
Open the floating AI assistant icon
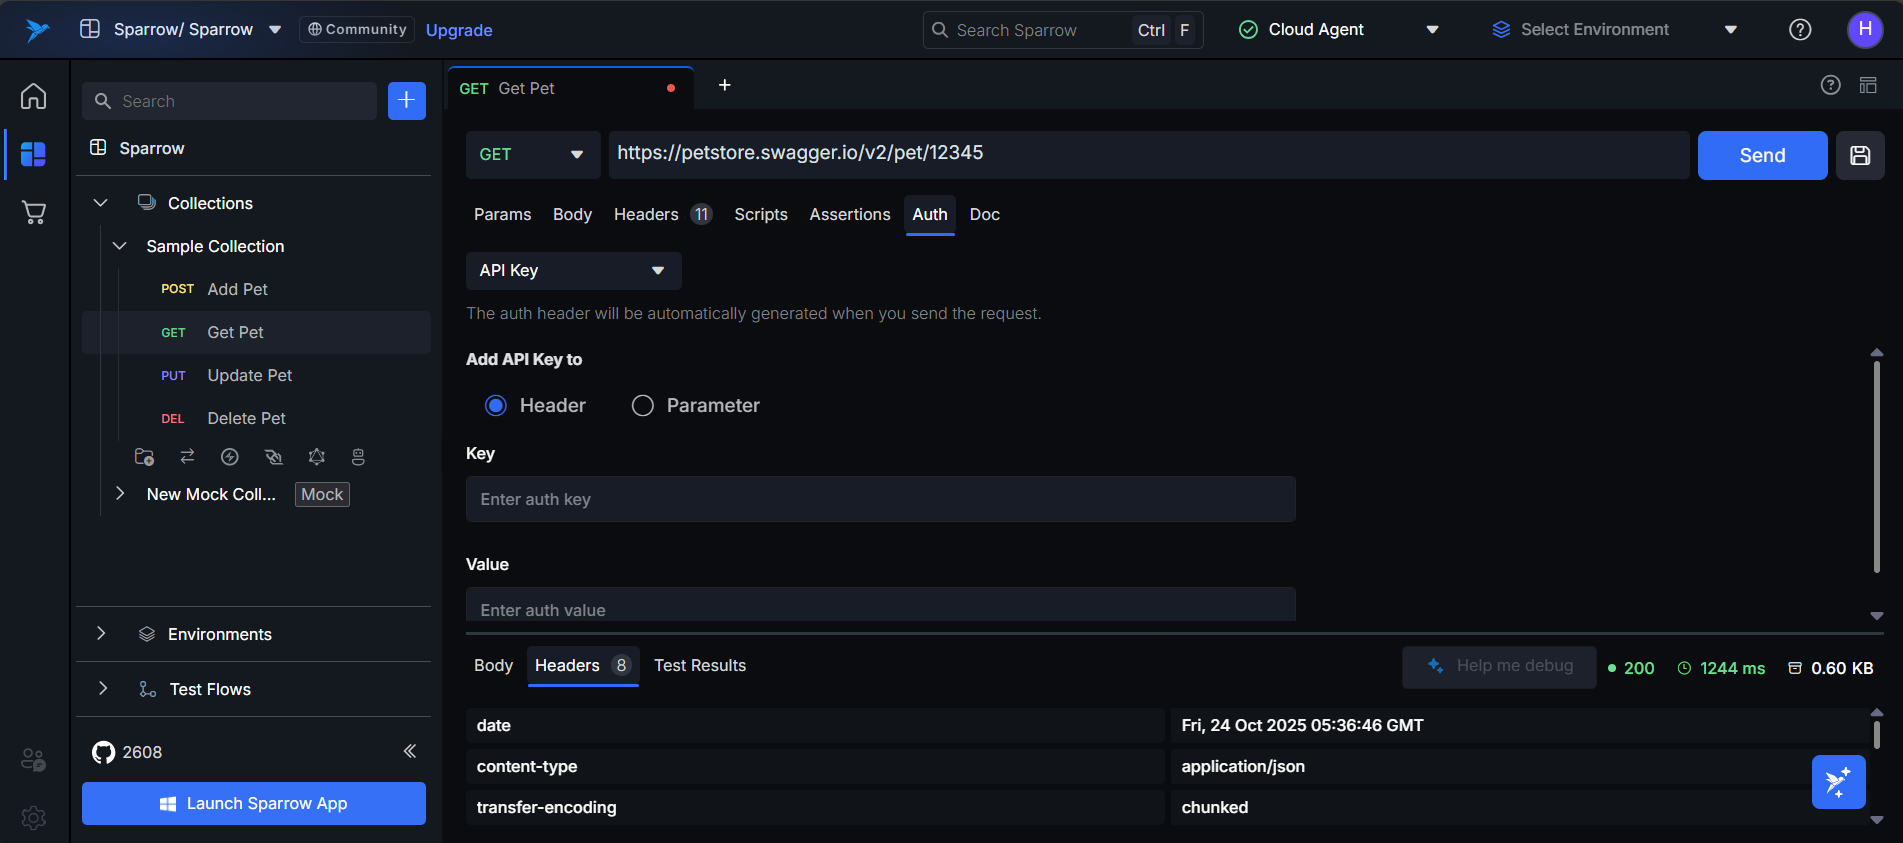point(1838,782)
